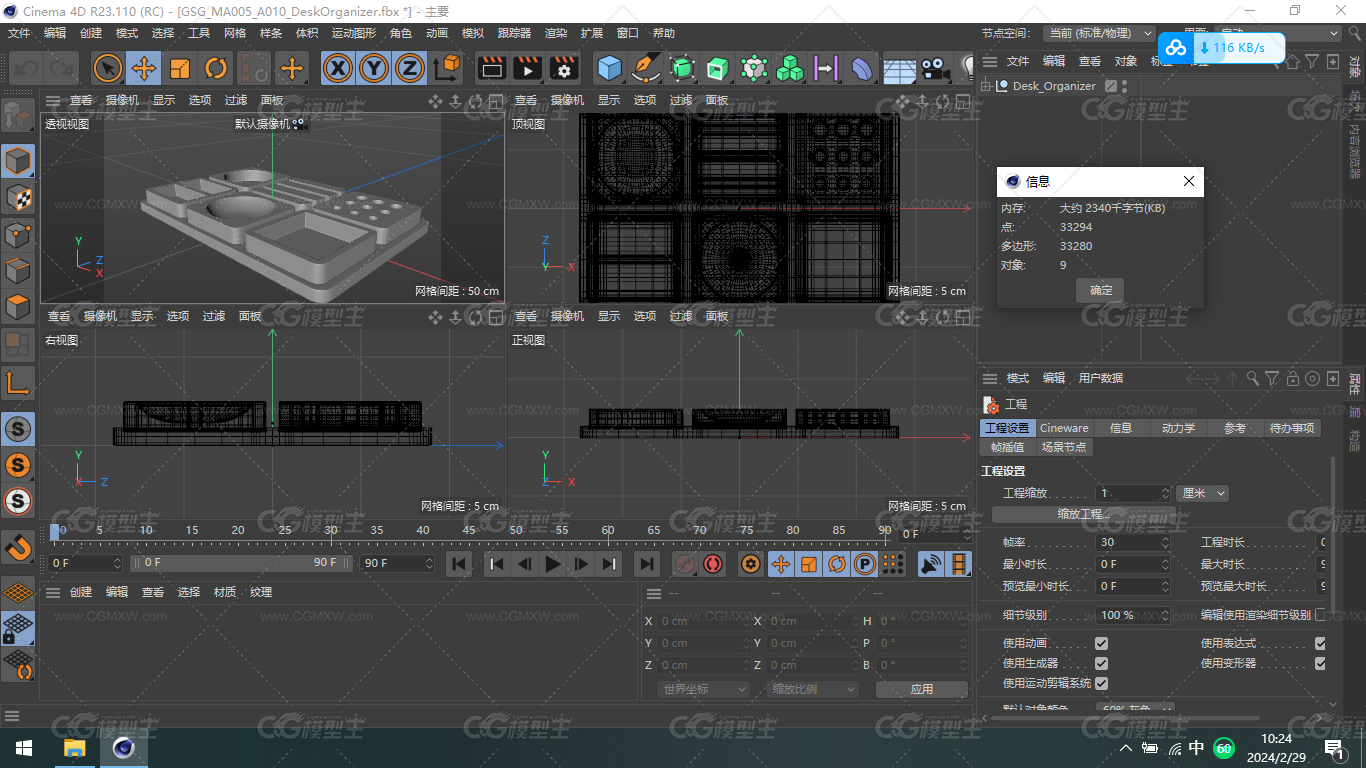
Task: Toggle parameter keyframe P icon
Action: click(865, 565)
